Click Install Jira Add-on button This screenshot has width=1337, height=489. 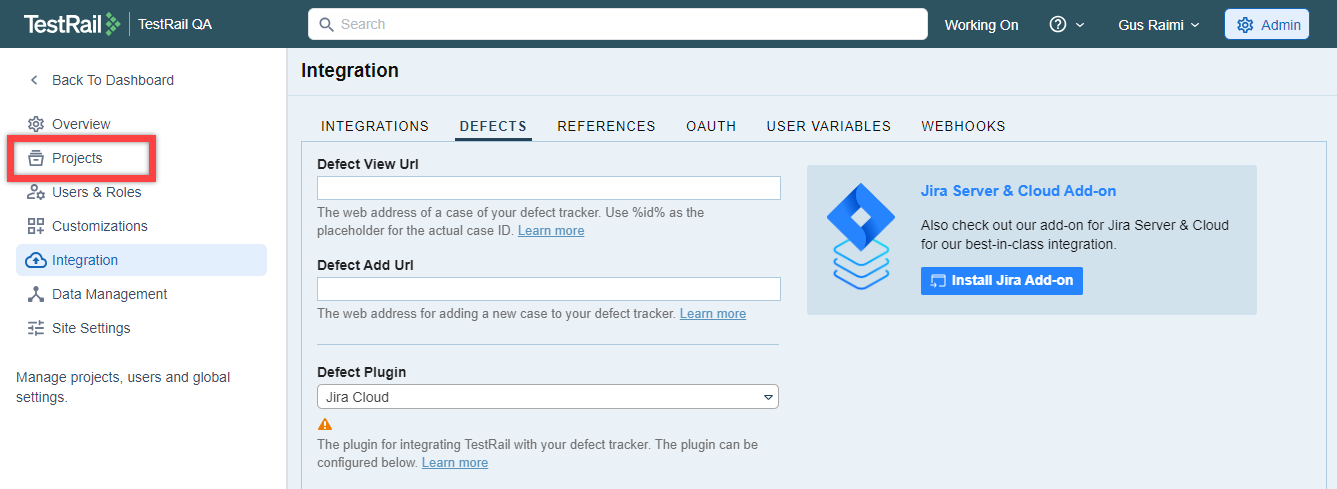1002,281
